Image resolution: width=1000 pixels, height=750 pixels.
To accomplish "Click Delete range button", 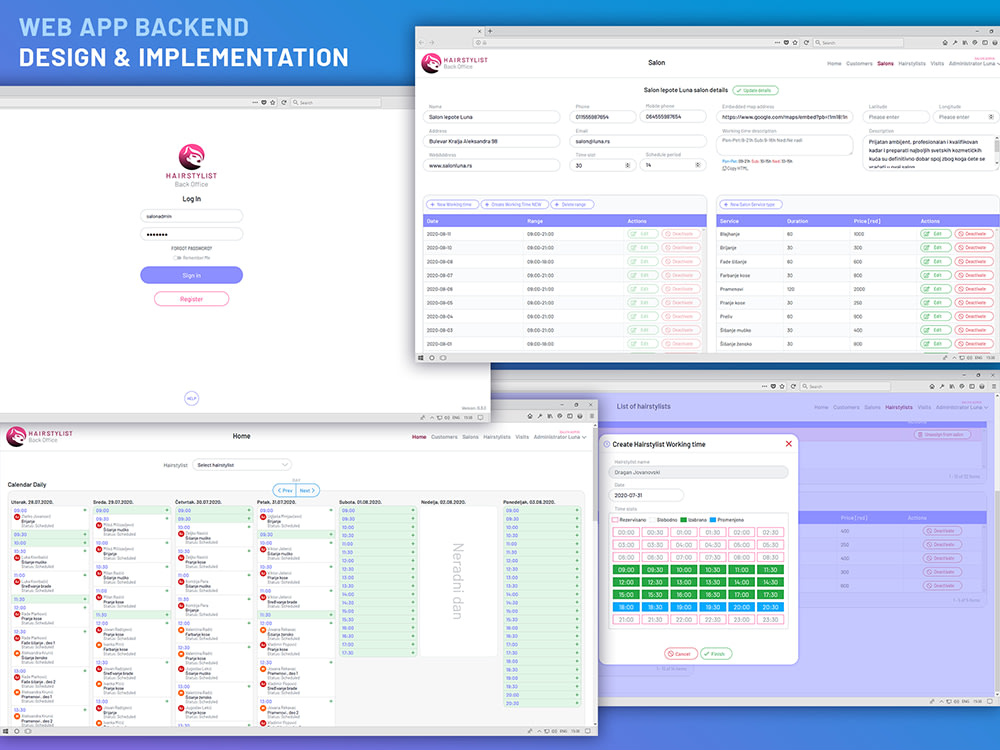I will pyautogui.click(x=572, y=205).
